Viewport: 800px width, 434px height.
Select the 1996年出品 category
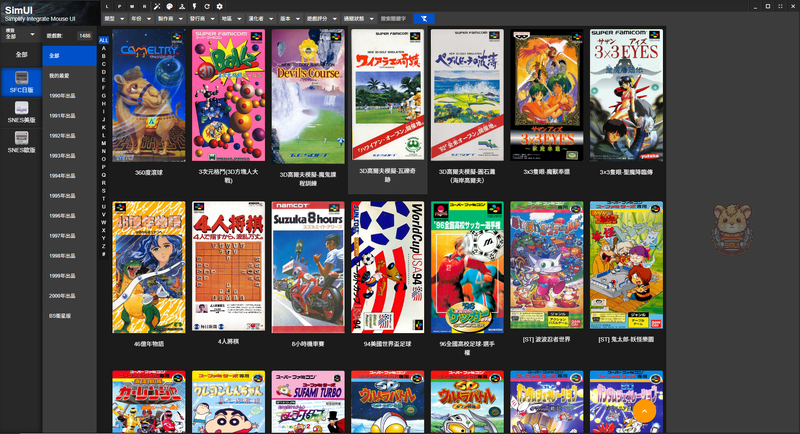coord(69,216)
